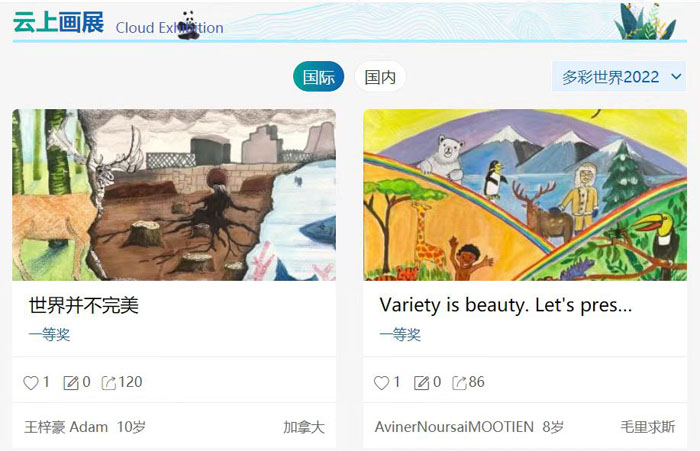Open the rainbow animals painting thumbnail
Viewport: 700px width, 451px height.
[525, 195]
